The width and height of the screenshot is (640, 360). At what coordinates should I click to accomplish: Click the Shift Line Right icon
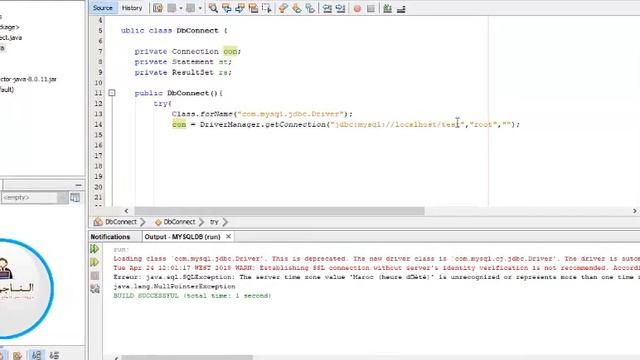(340, 8)
